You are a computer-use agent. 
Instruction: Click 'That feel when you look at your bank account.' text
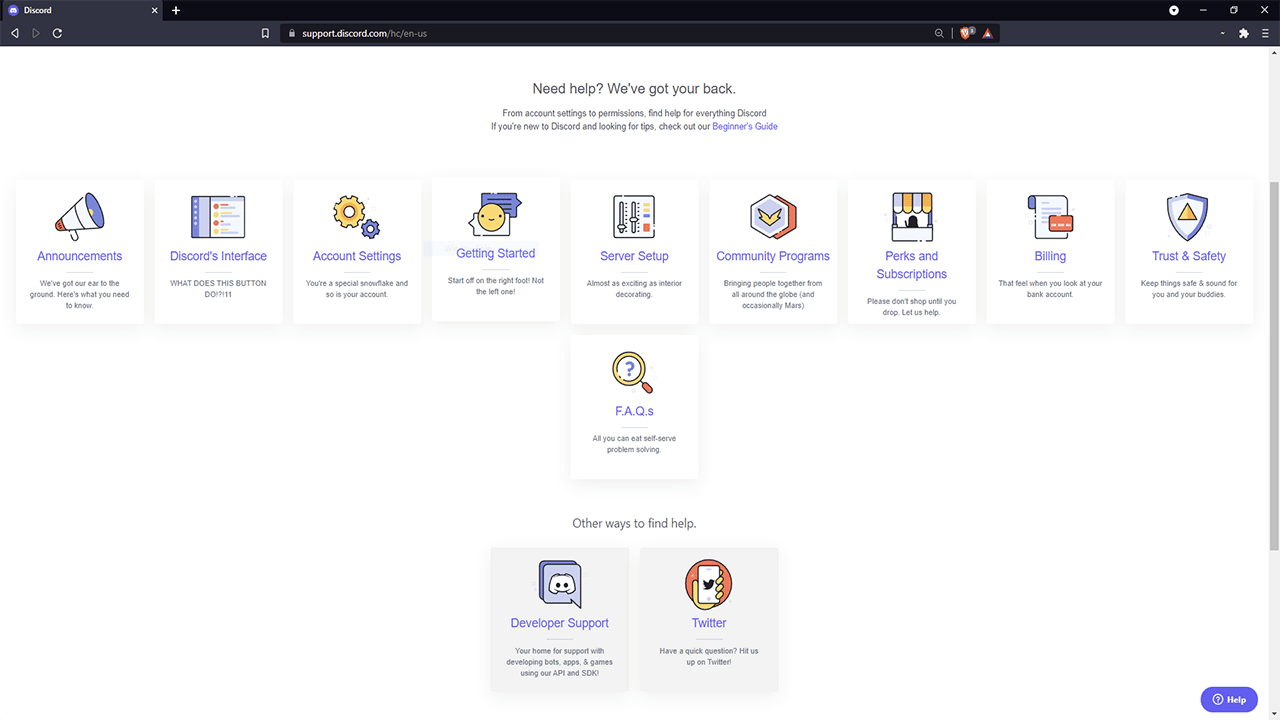click(1050, 289)
